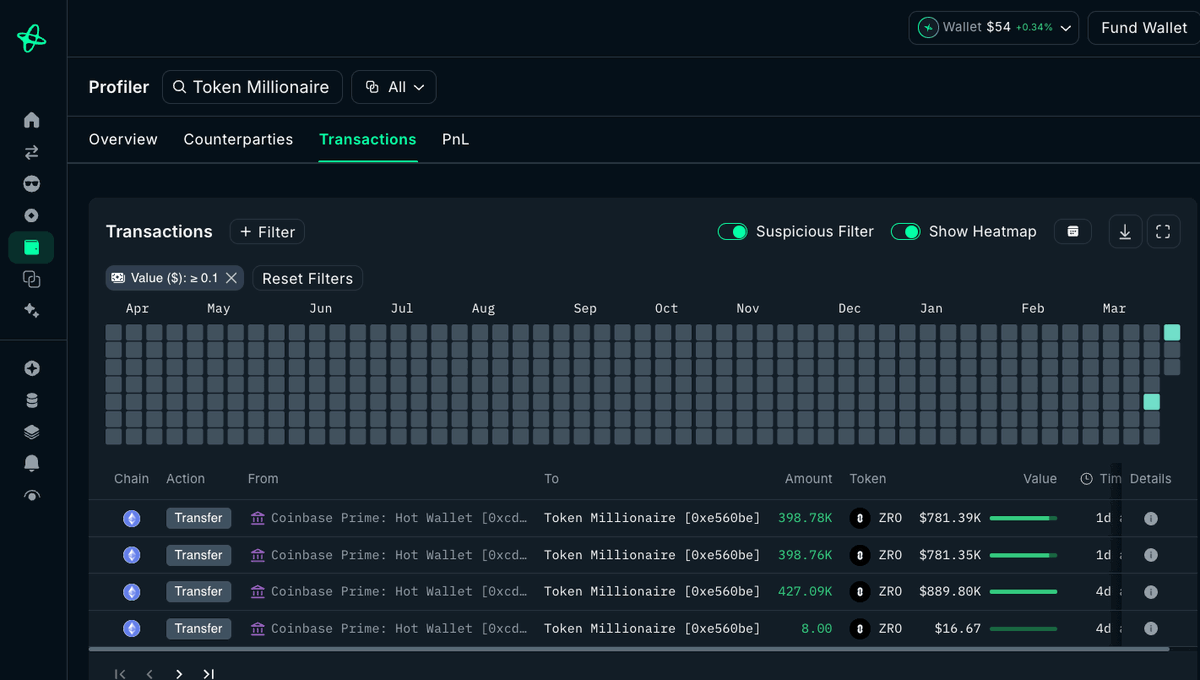This screenshot has width=1200, height=680.
Task: Click the value bar in $781.39K row
Action: [1023, 518]
